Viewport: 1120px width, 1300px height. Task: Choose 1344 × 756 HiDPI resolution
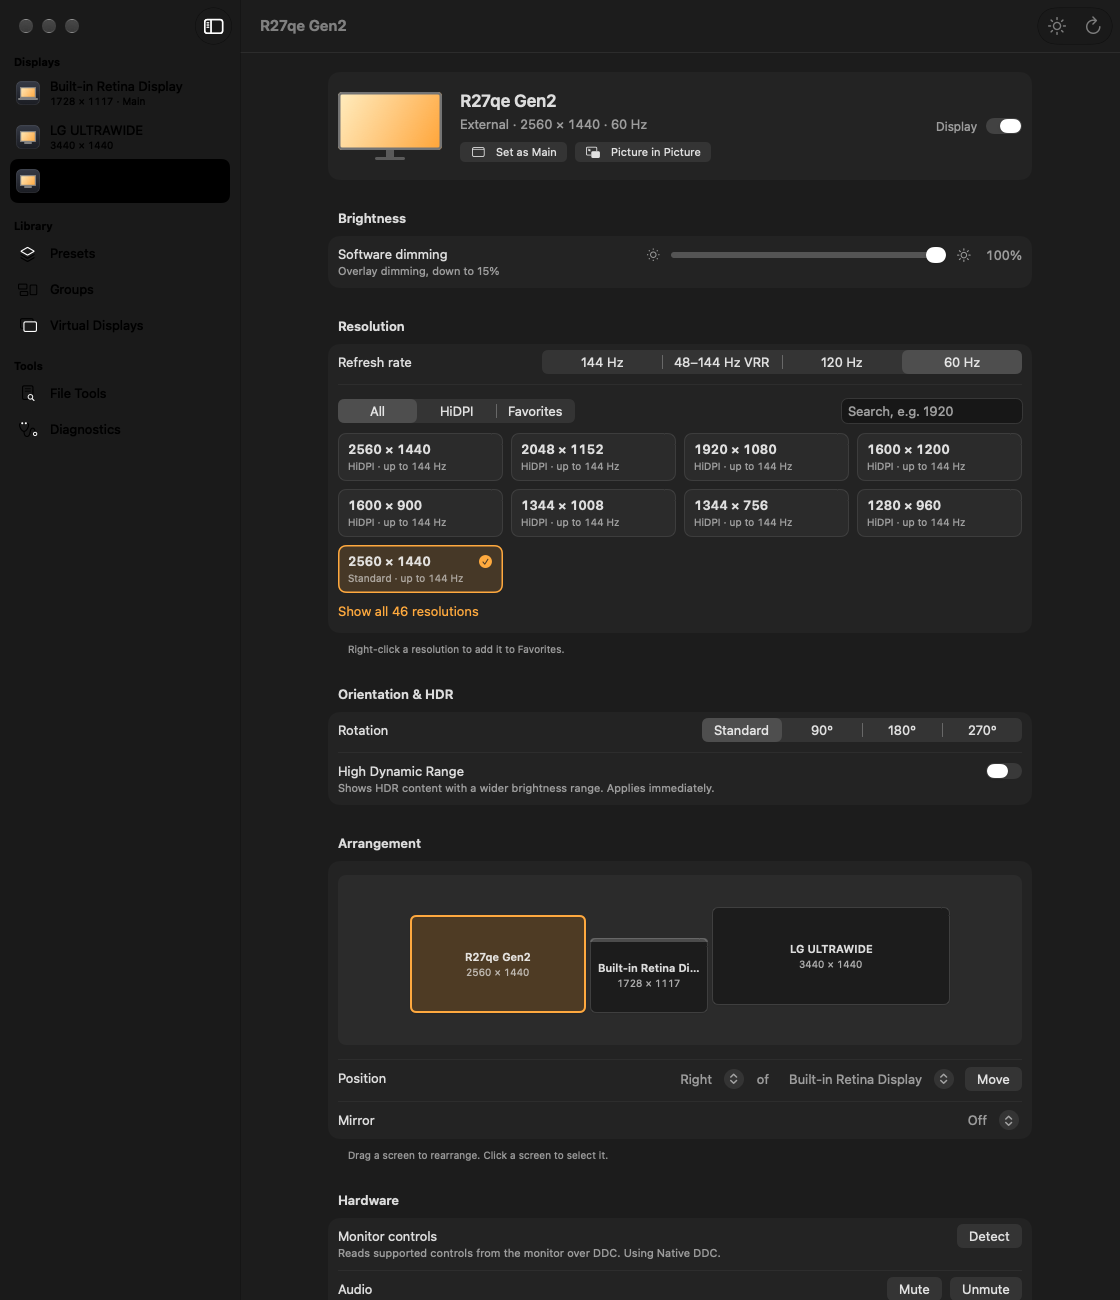(766, 513)
